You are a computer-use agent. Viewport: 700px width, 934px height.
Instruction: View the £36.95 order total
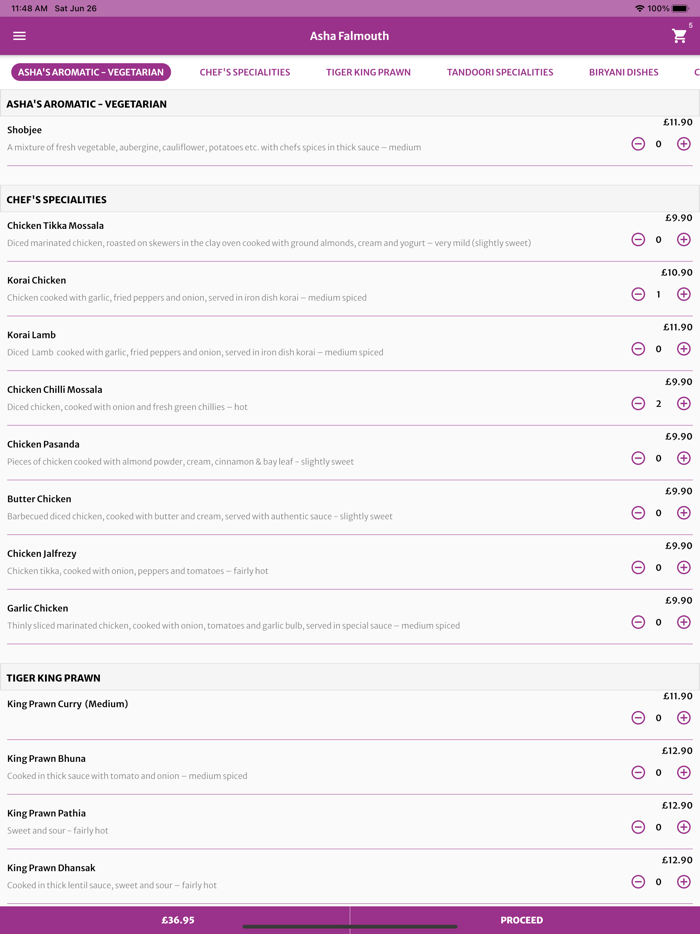(x=178, y=920)
